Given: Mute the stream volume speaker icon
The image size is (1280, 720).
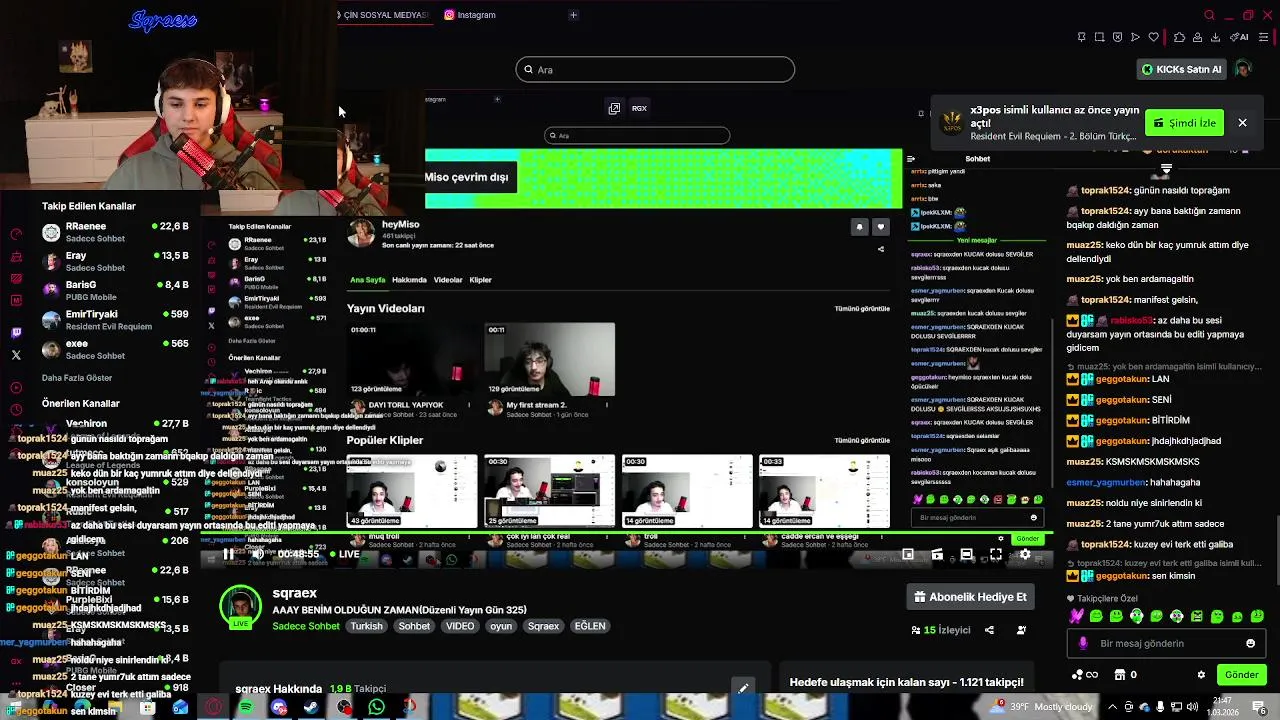Looking at the screenshot, I should point(257,554).
